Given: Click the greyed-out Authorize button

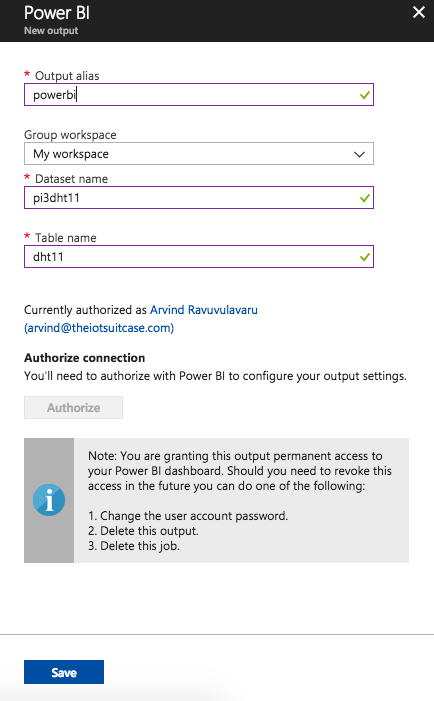Looking at the screenshot, I should click(73, 407).
